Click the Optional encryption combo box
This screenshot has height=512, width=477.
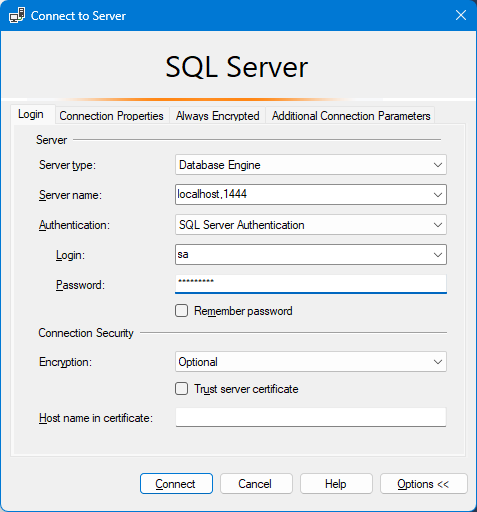tap(311, 362)
